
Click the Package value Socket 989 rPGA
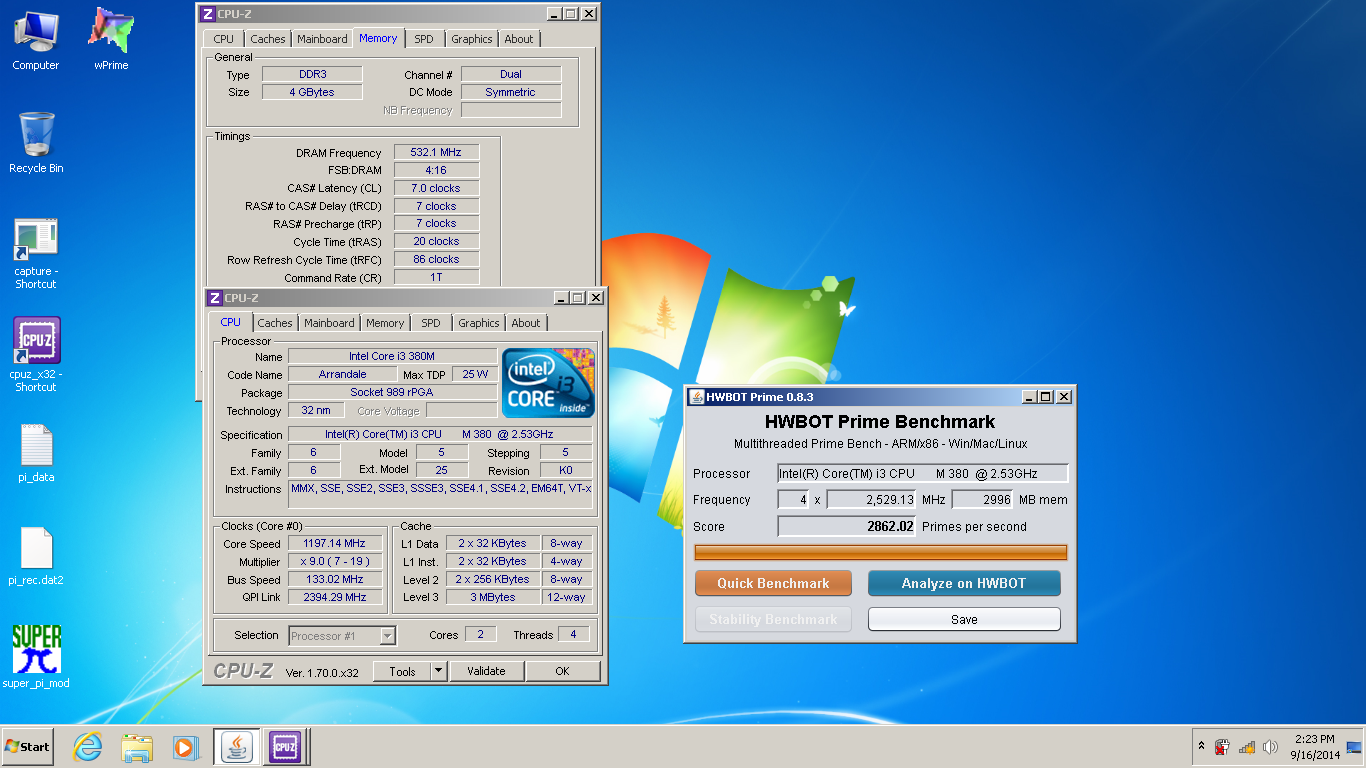point(392,392)
